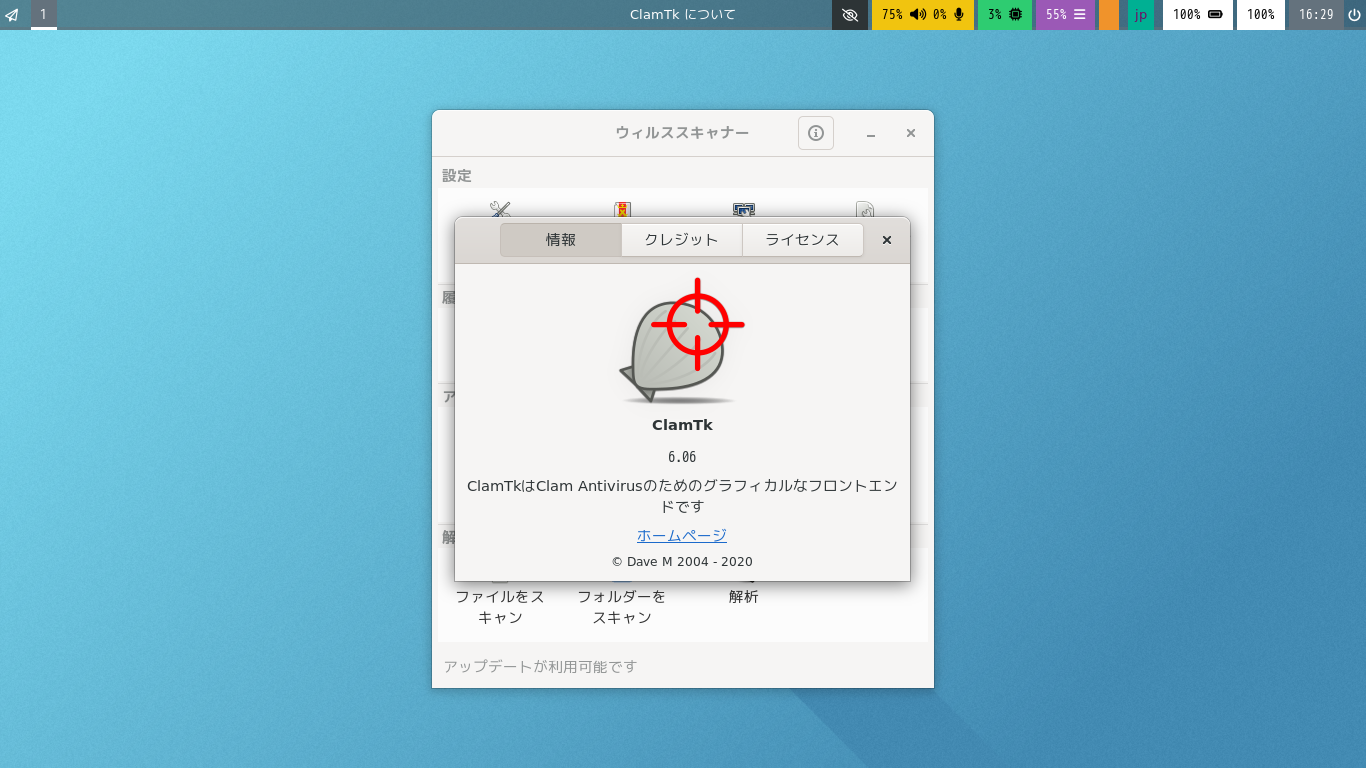Viewport: 1366px width, 768px height.
Task: Click the version number 6.06
Action: tap(682, 457)
